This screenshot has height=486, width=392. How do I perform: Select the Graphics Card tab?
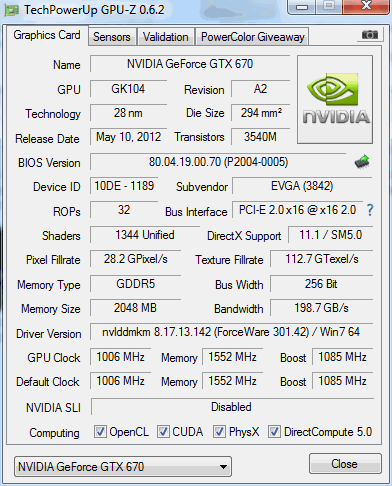pos(47,35)
